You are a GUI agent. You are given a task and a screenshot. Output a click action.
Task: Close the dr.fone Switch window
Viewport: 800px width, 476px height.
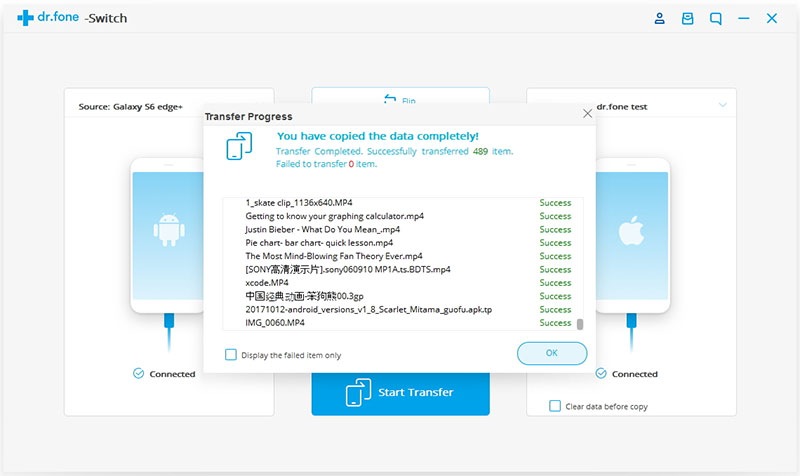pyautogui.click(x=771, y=19)
